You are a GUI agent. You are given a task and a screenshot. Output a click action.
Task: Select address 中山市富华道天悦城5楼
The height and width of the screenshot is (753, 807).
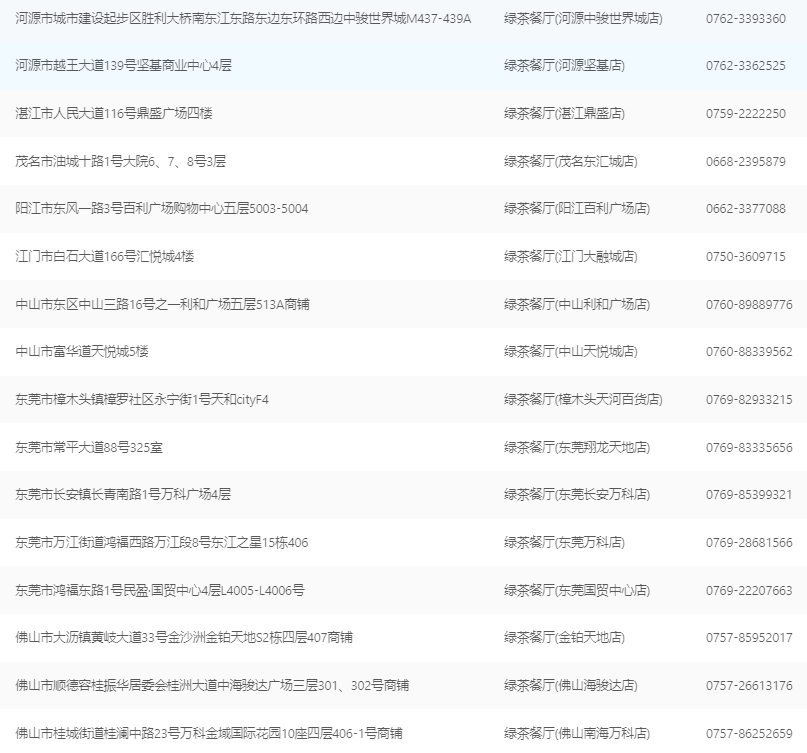82,352
